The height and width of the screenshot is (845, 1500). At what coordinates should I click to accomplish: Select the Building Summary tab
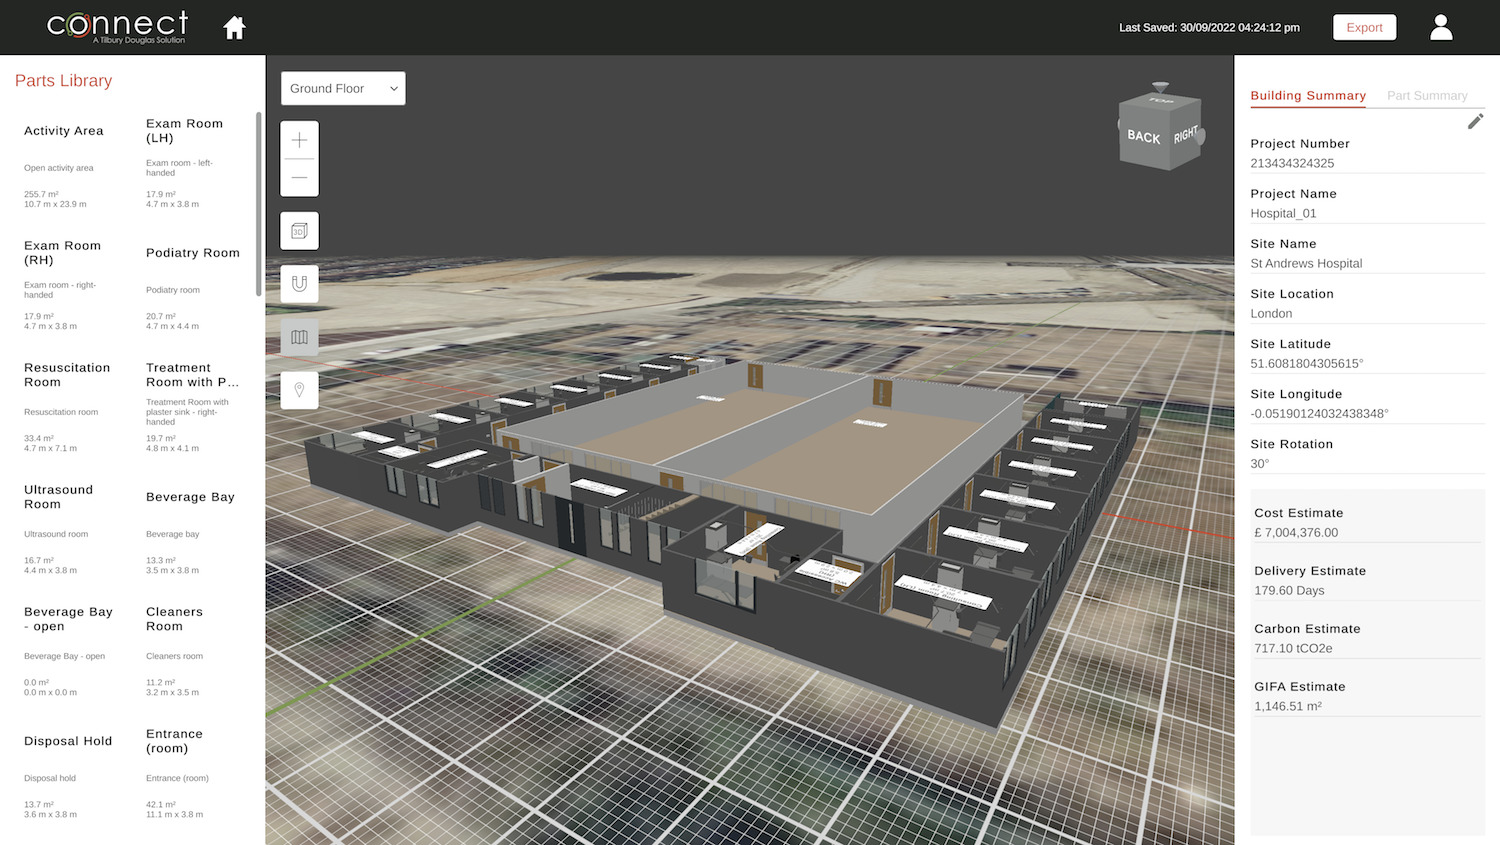click(x=1308, y=95)
